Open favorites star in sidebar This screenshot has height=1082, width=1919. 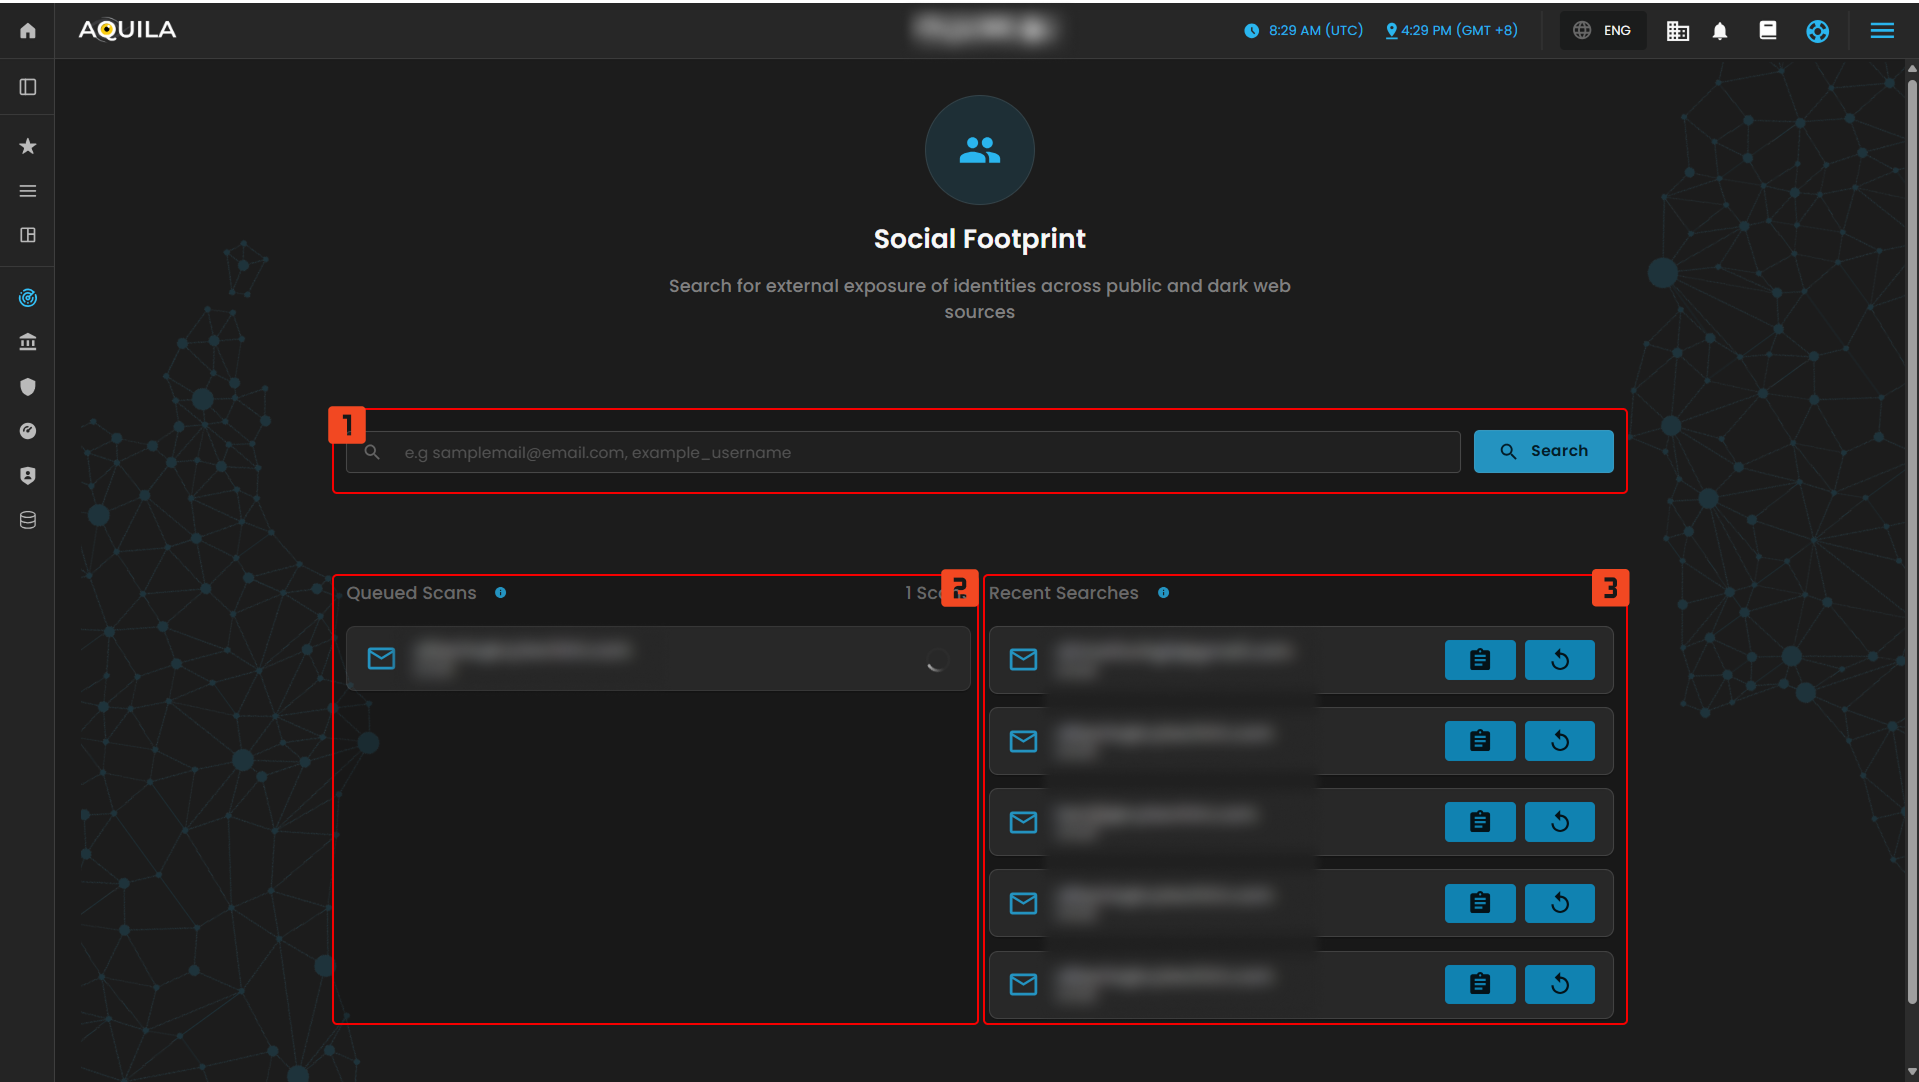pos(28,147)
